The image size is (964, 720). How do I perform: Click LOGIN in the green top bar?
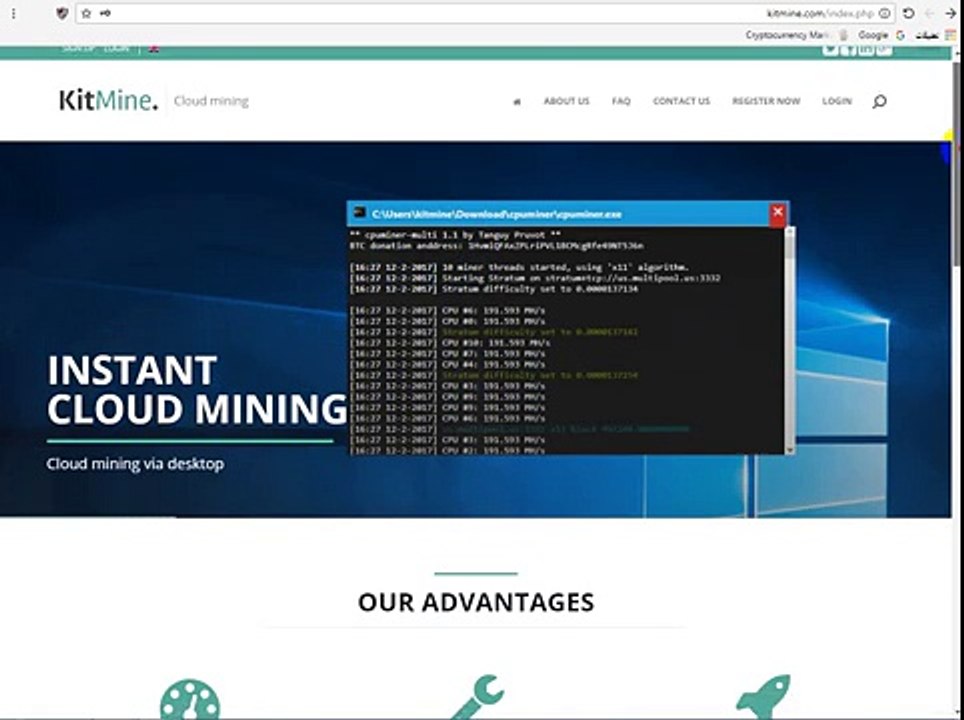point(116,49)
